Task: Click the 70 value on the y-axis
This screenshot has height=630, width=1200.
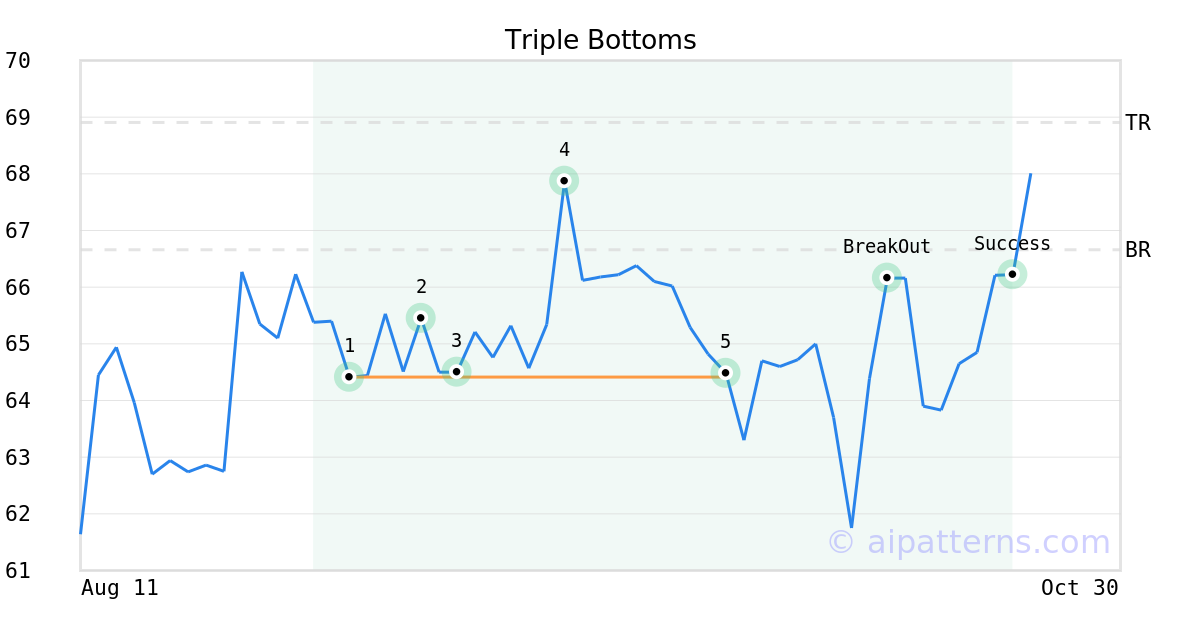Action: coord(18,61)
